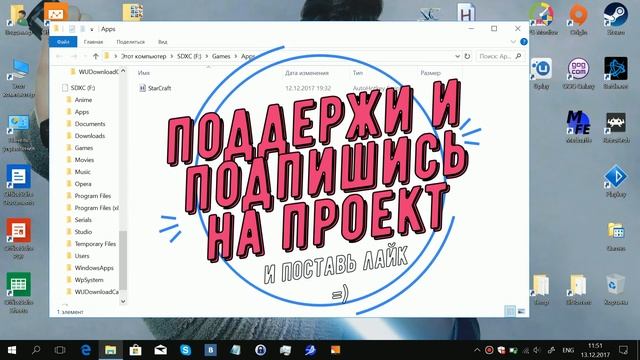Launch Microsoft Edge from taskbar
The width and height of the screenshot is (640, 360).
[x=86, y=350]
